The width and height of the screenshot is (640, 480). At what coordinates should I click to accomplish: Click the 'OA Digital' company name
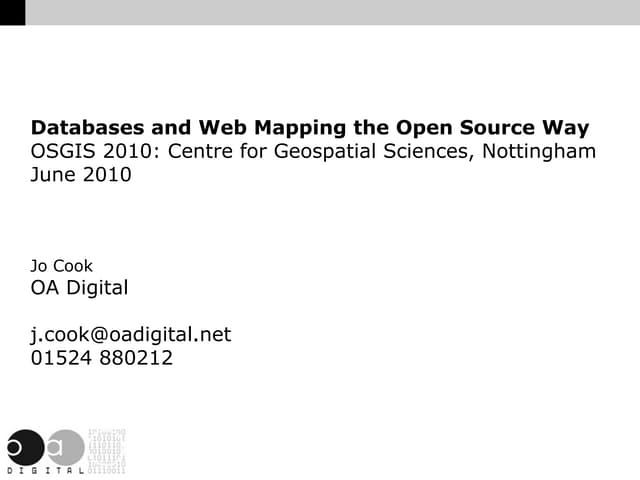[80, 288]
